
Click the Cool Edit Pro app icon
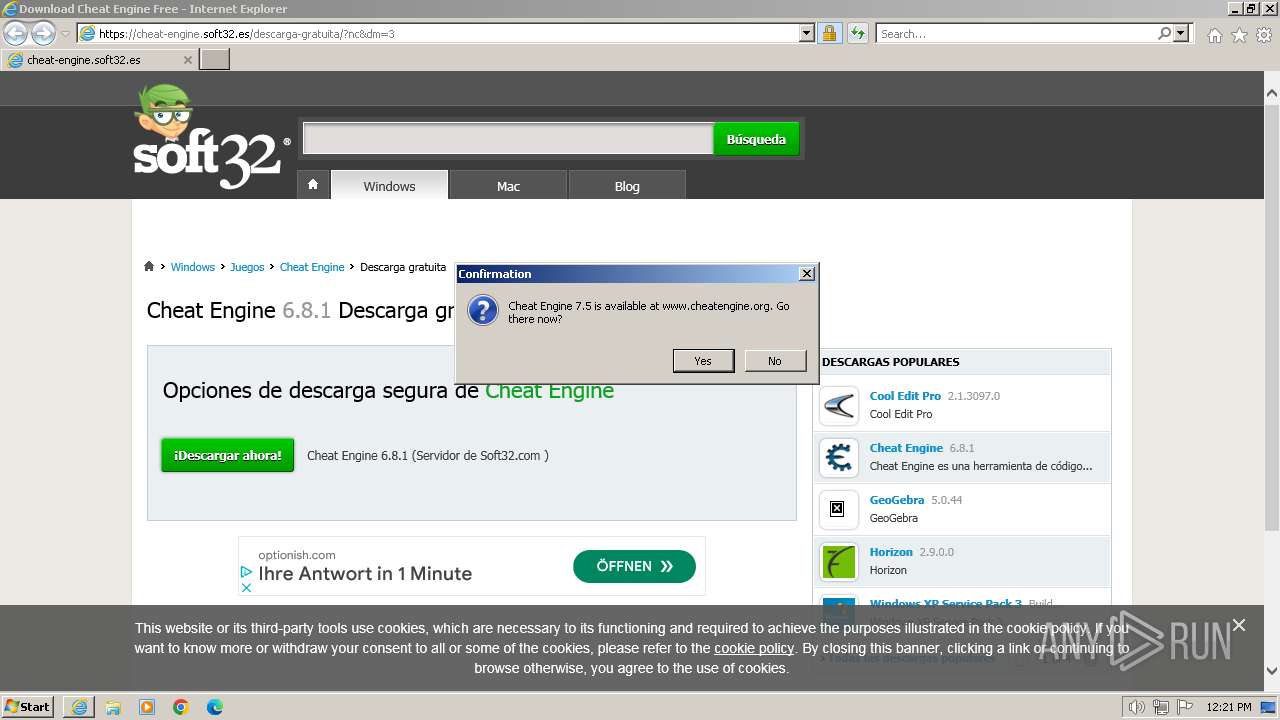tap(839, 406)
